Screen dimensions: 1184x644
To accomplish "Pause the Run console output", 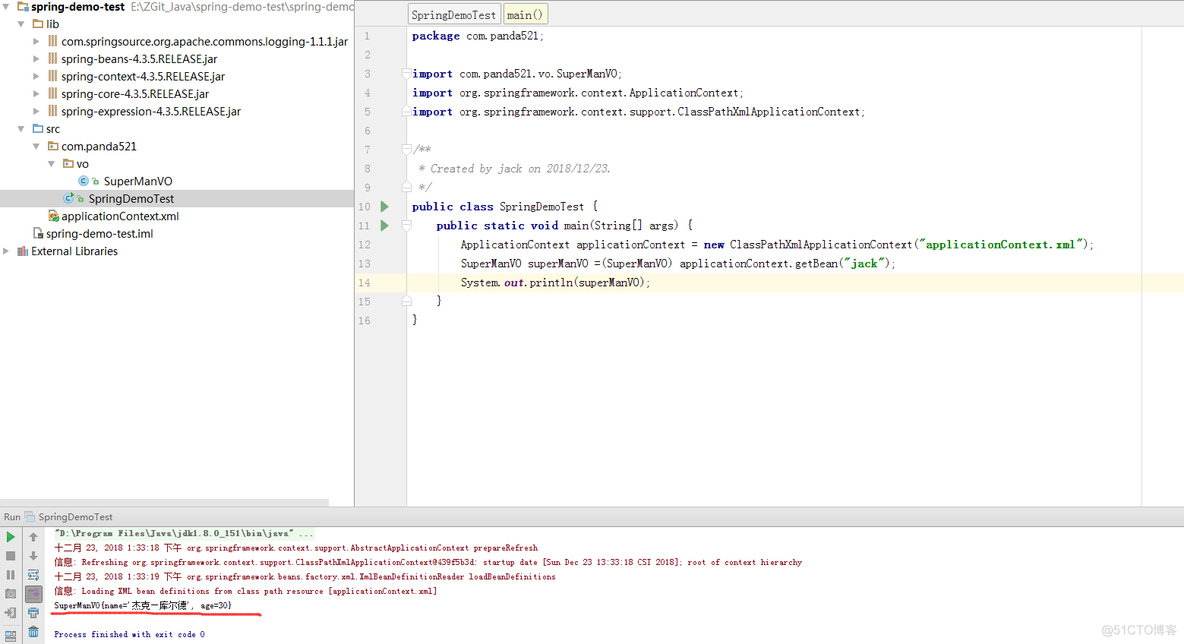I will pos(11,575).
